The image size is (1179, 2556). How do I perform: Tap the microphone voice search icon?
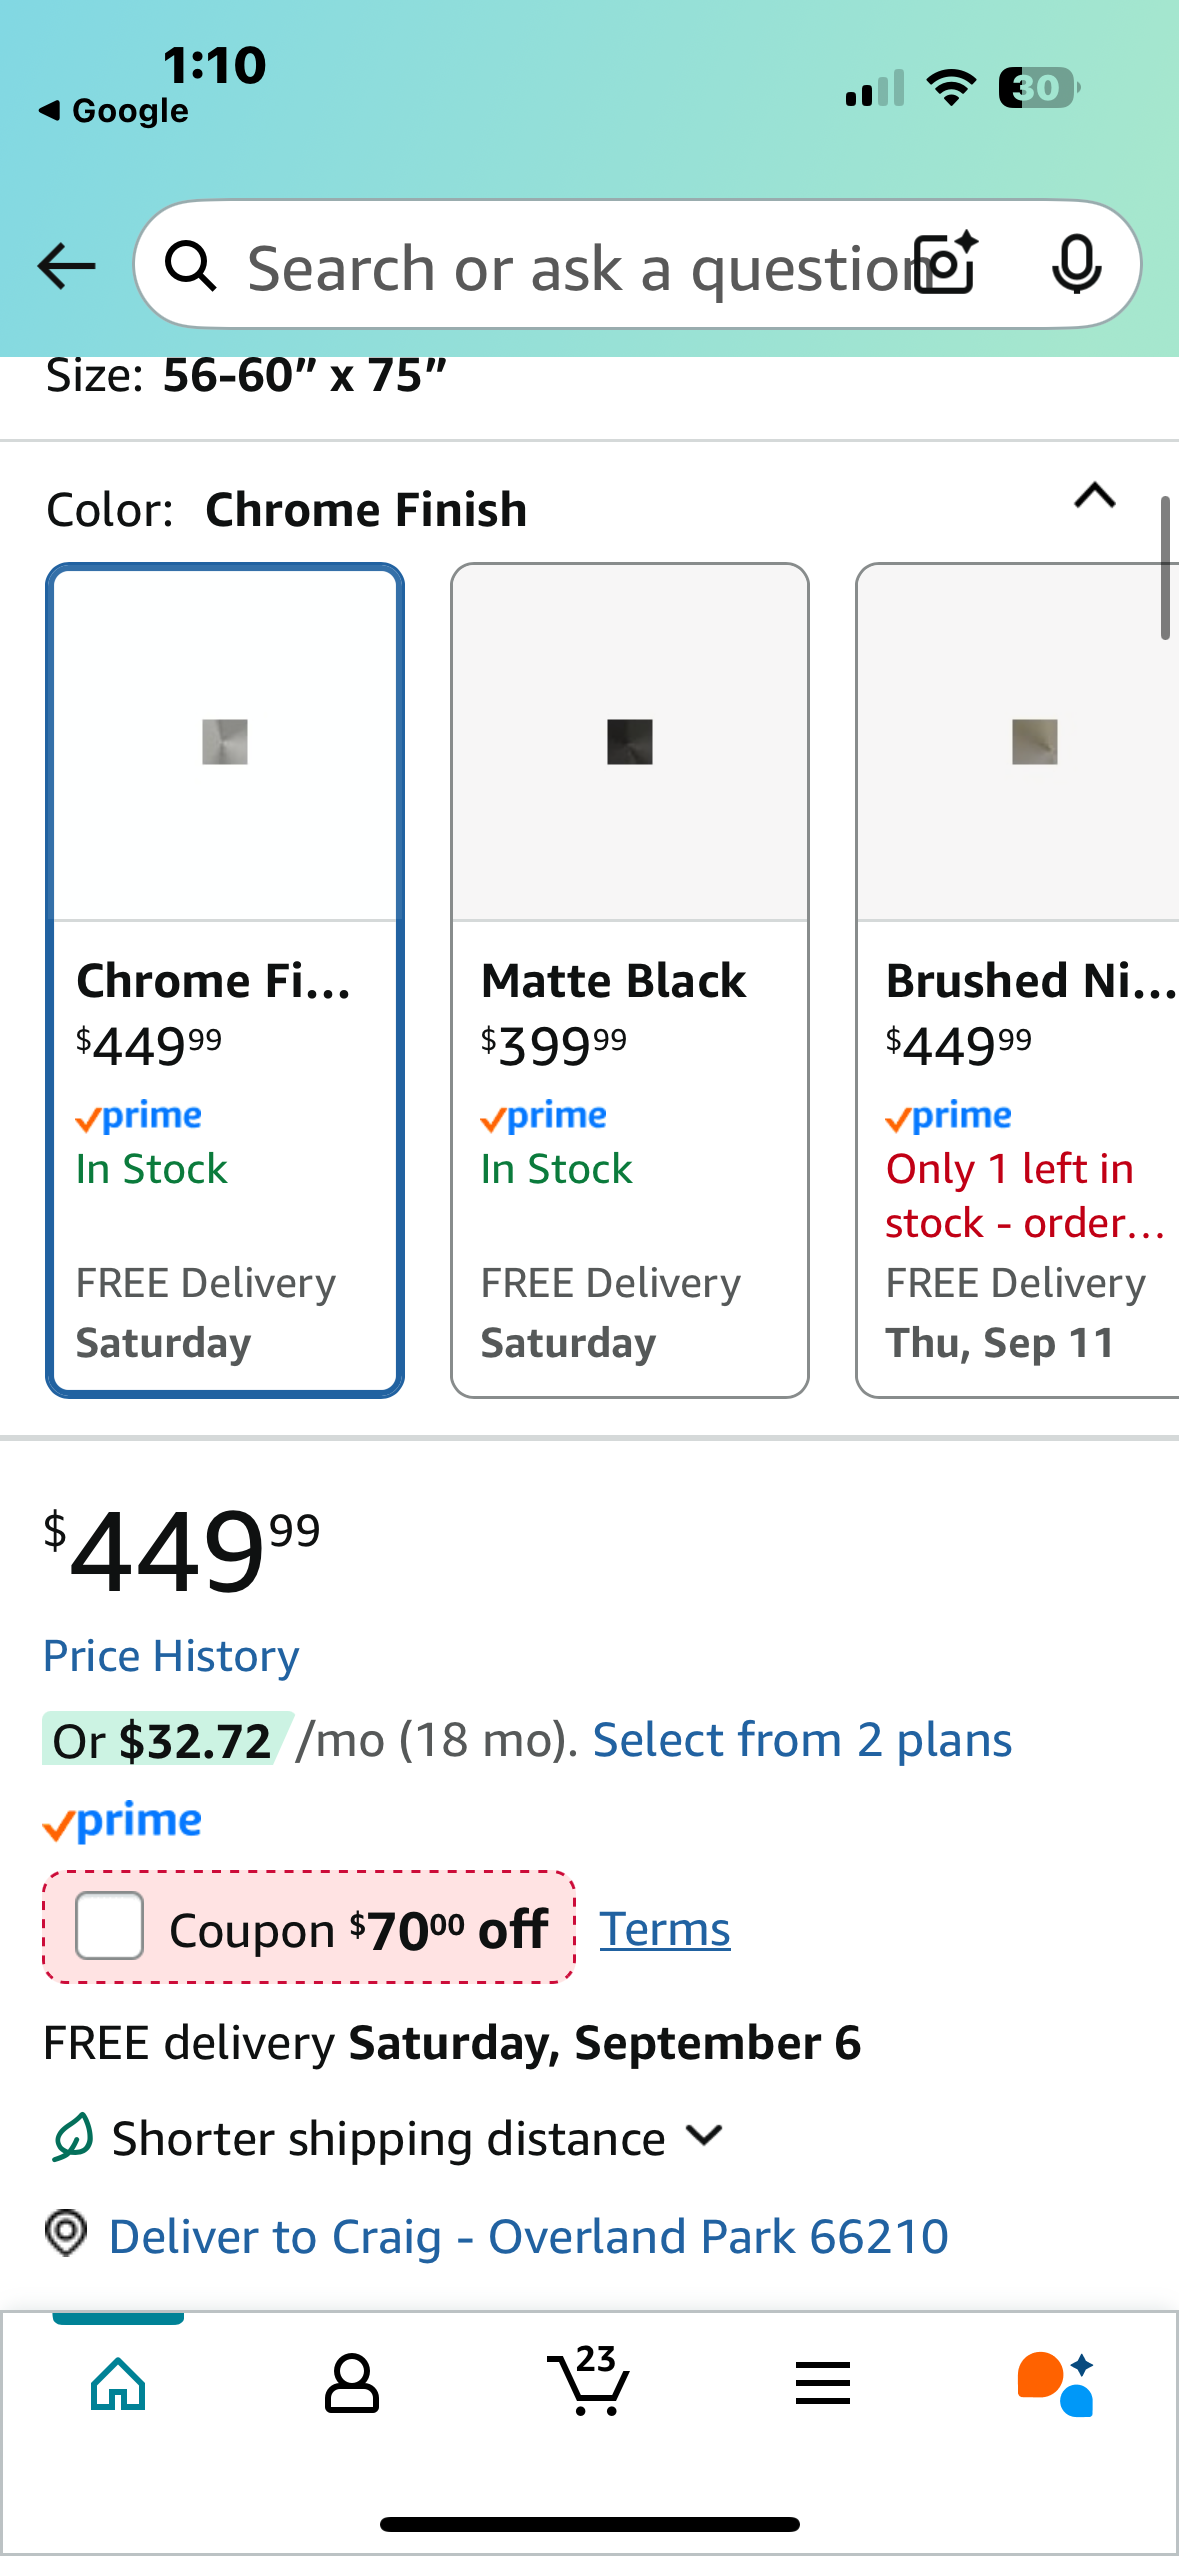click(1076, 265)
